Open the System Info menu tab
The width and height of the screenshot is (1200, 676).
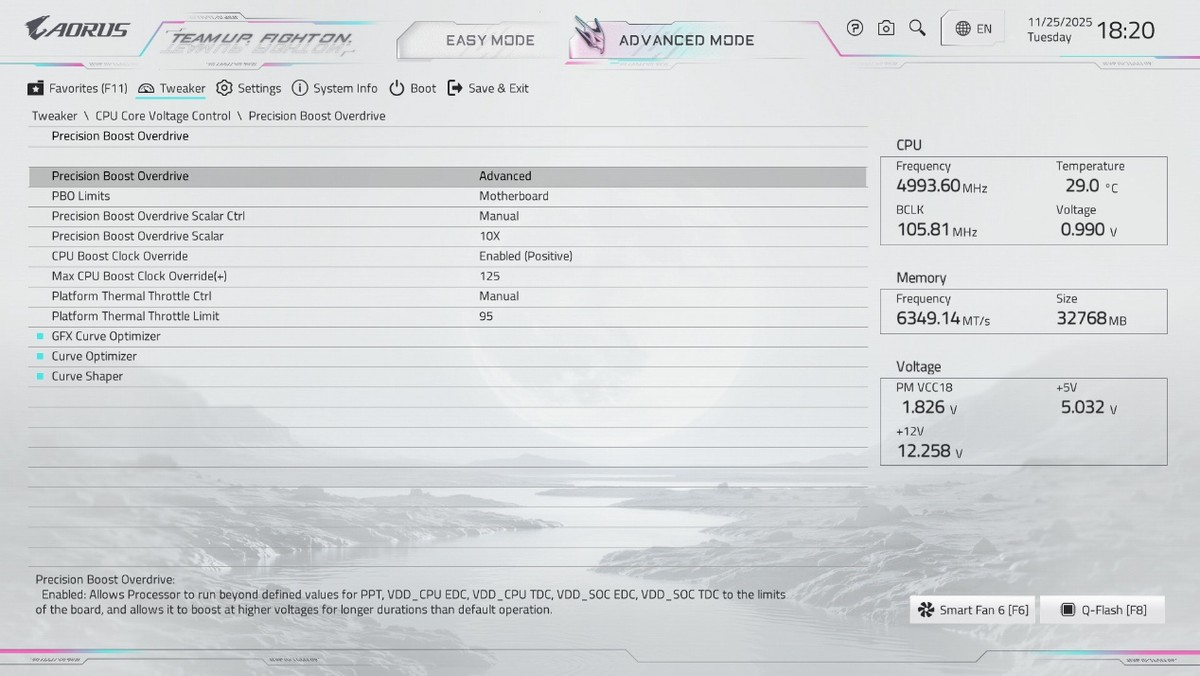coord(334,88)
